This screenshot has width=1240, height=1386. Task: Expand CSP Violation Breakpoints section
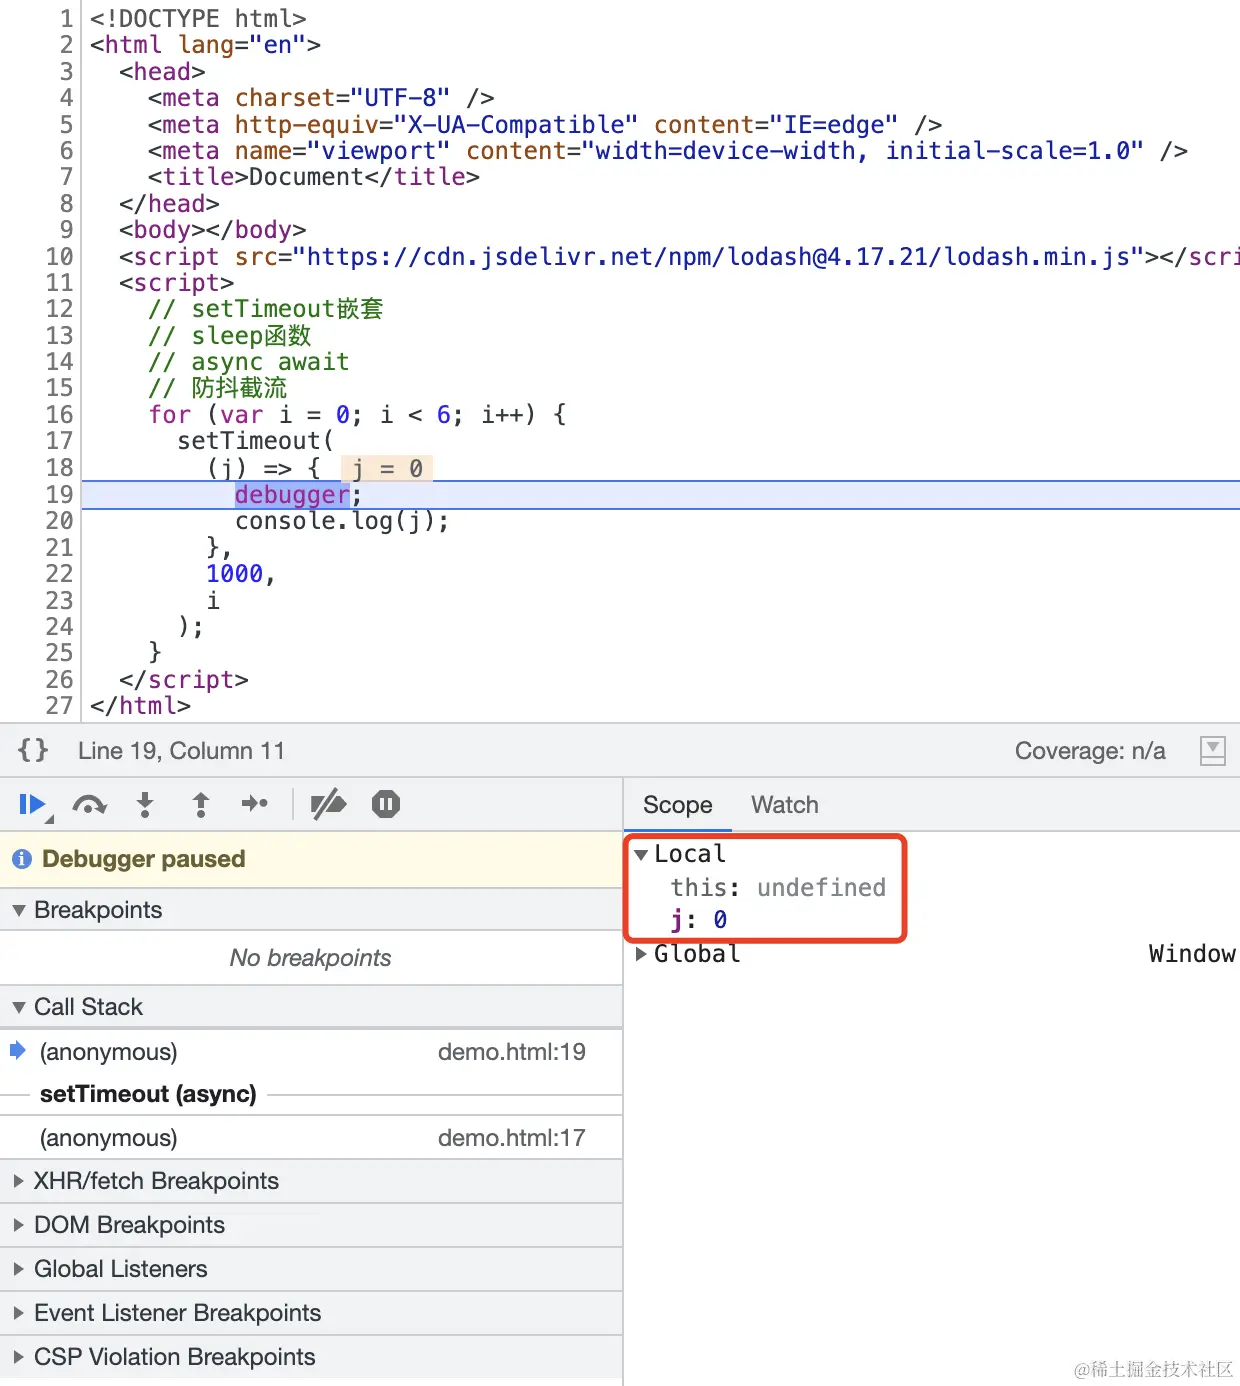(x=311, y=1357)
